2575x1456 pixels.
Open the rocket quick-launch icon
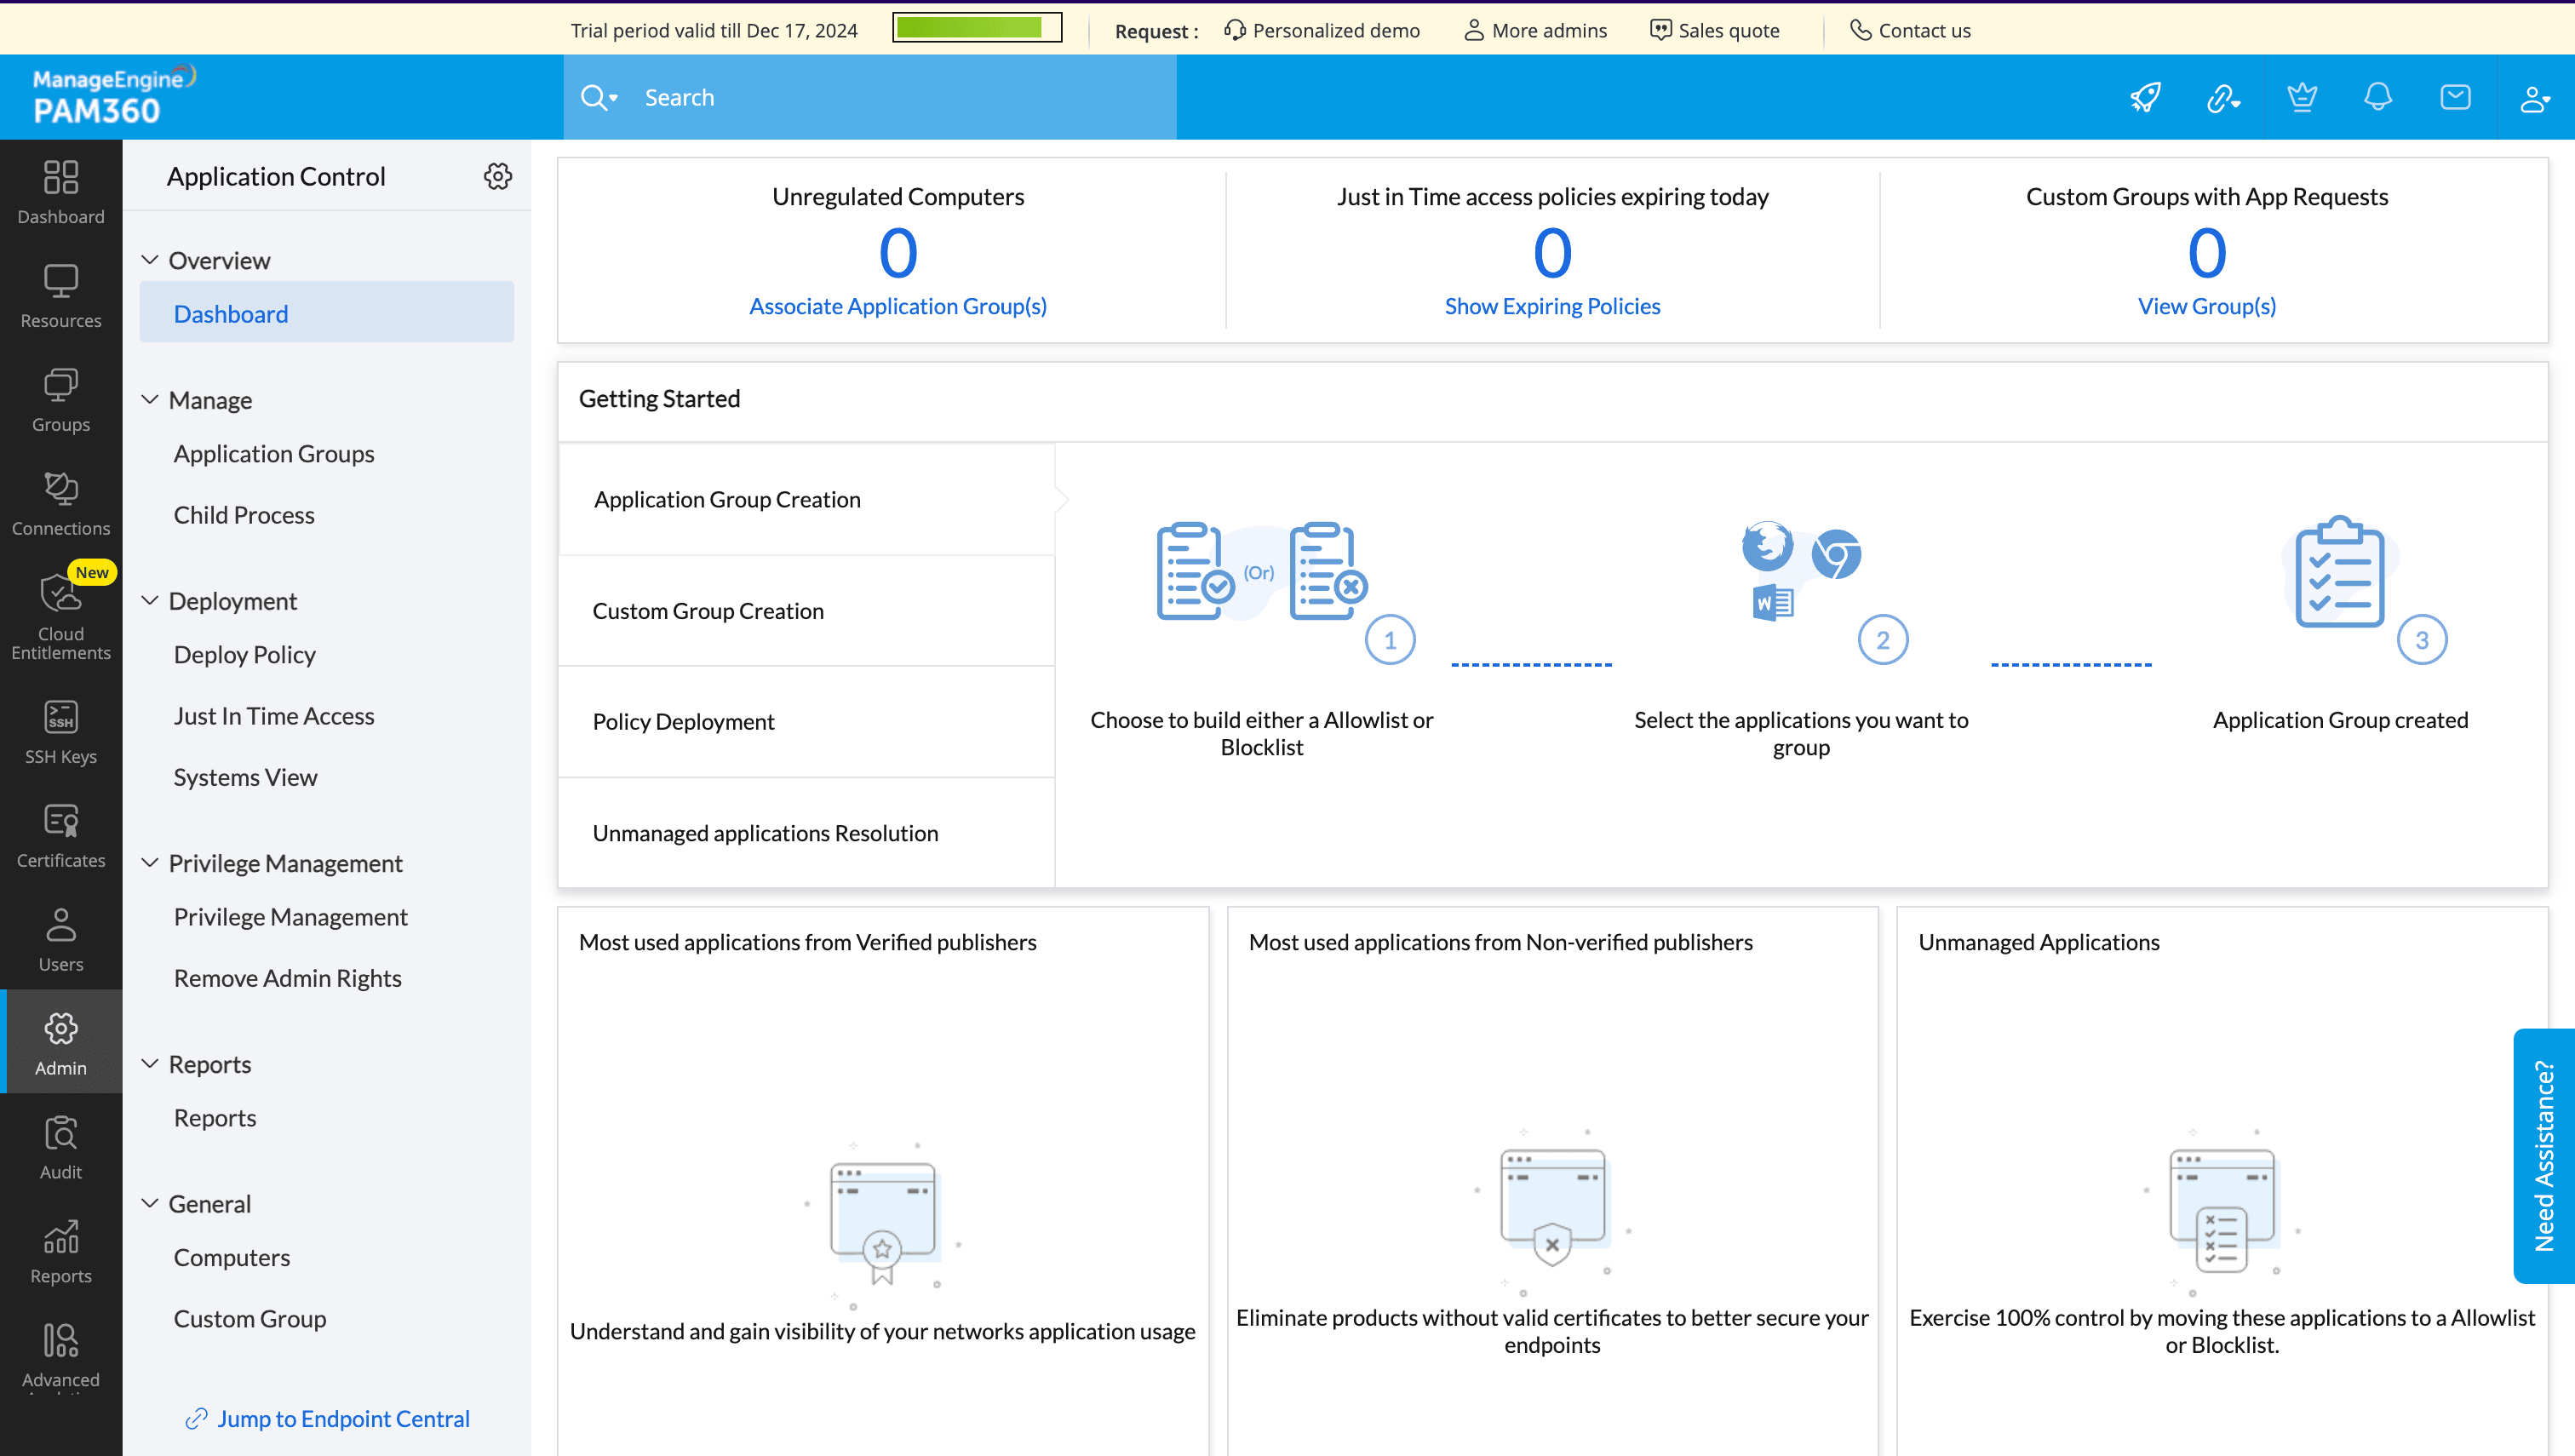point(2145,97)
